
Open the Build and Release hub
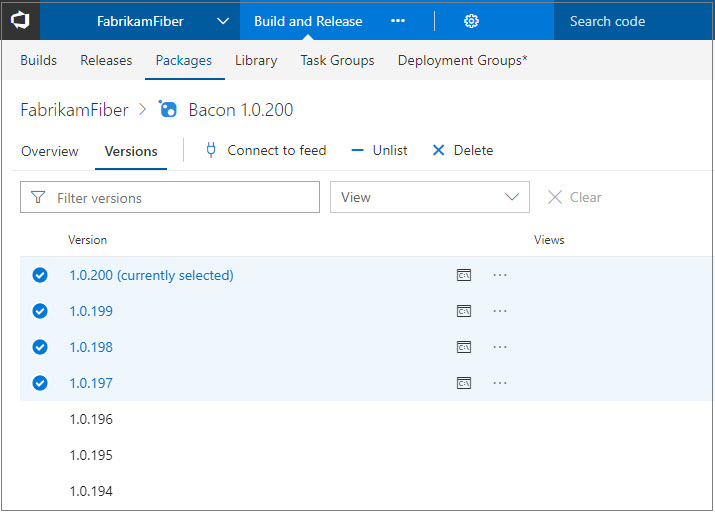coord(308,21)
